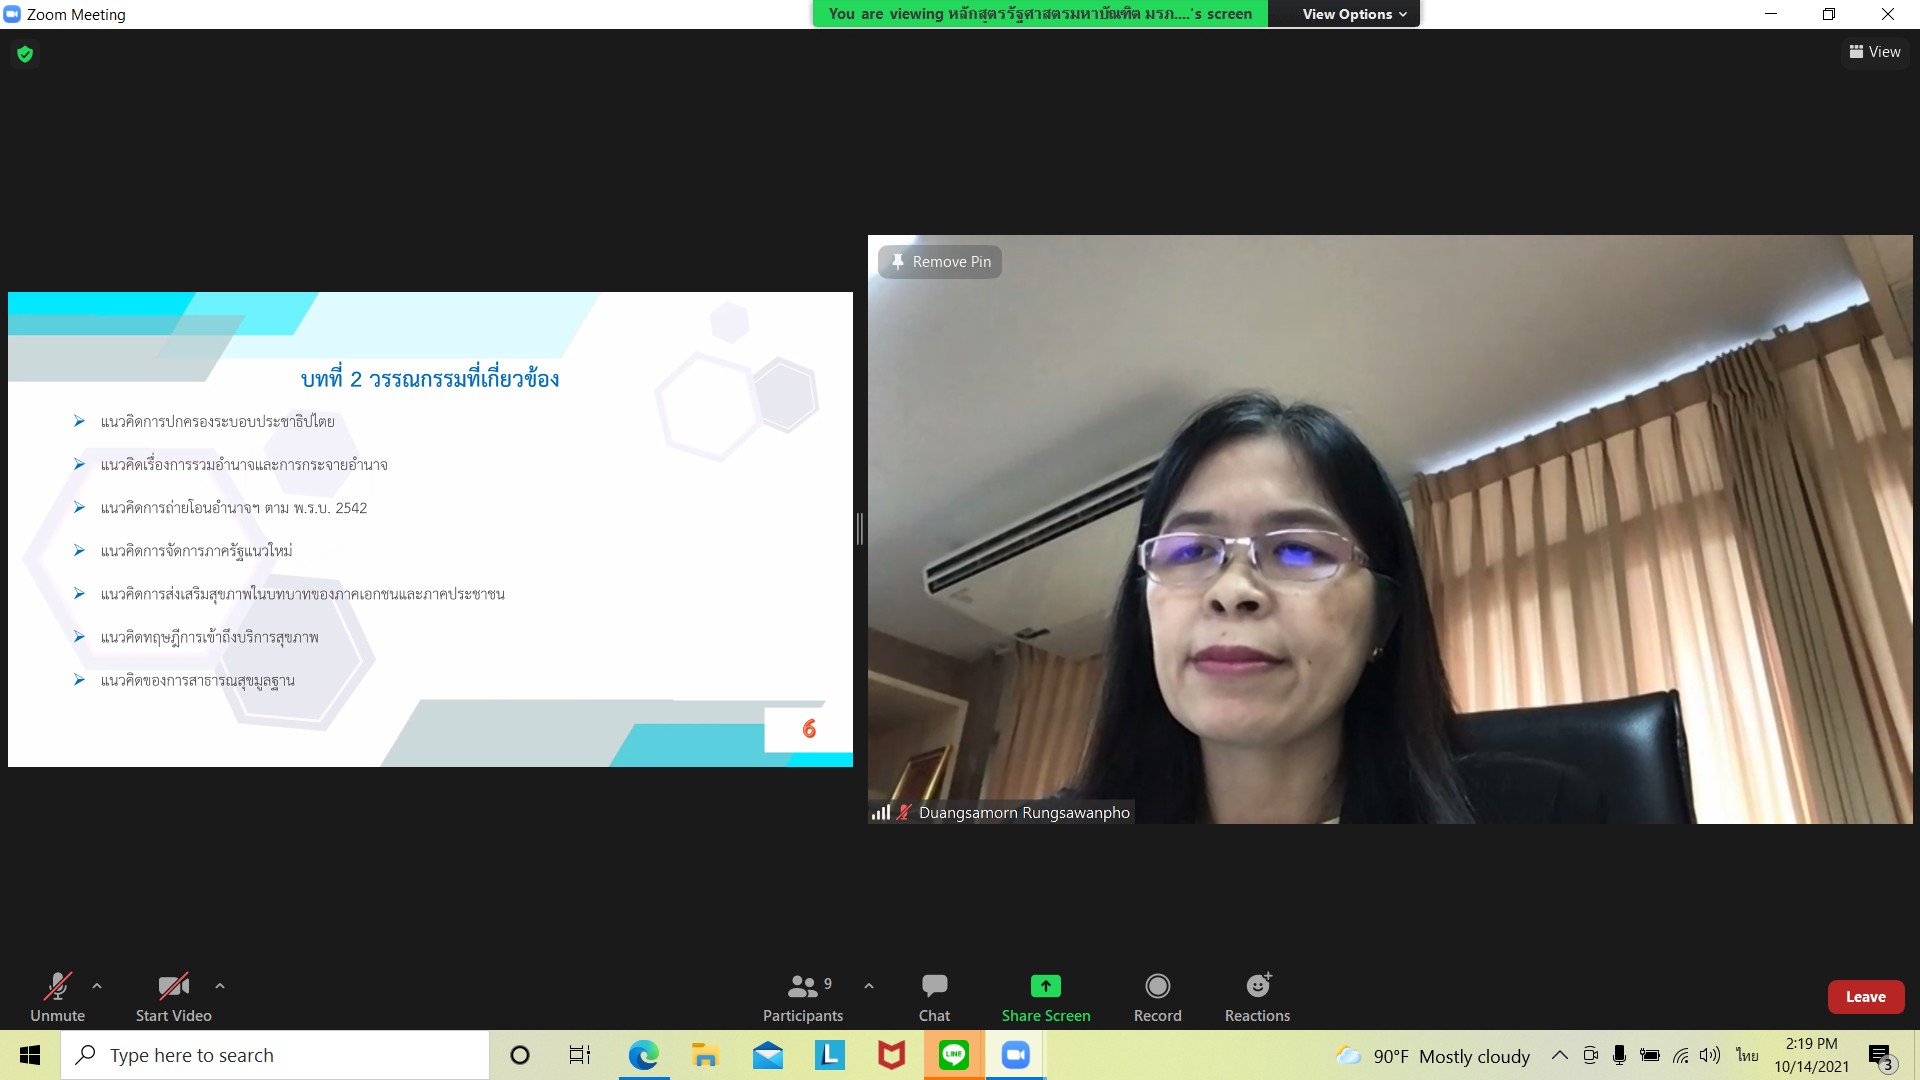Click the divider handle between slide and video
Viewport: 1920px width, 1080px height.
860,529
